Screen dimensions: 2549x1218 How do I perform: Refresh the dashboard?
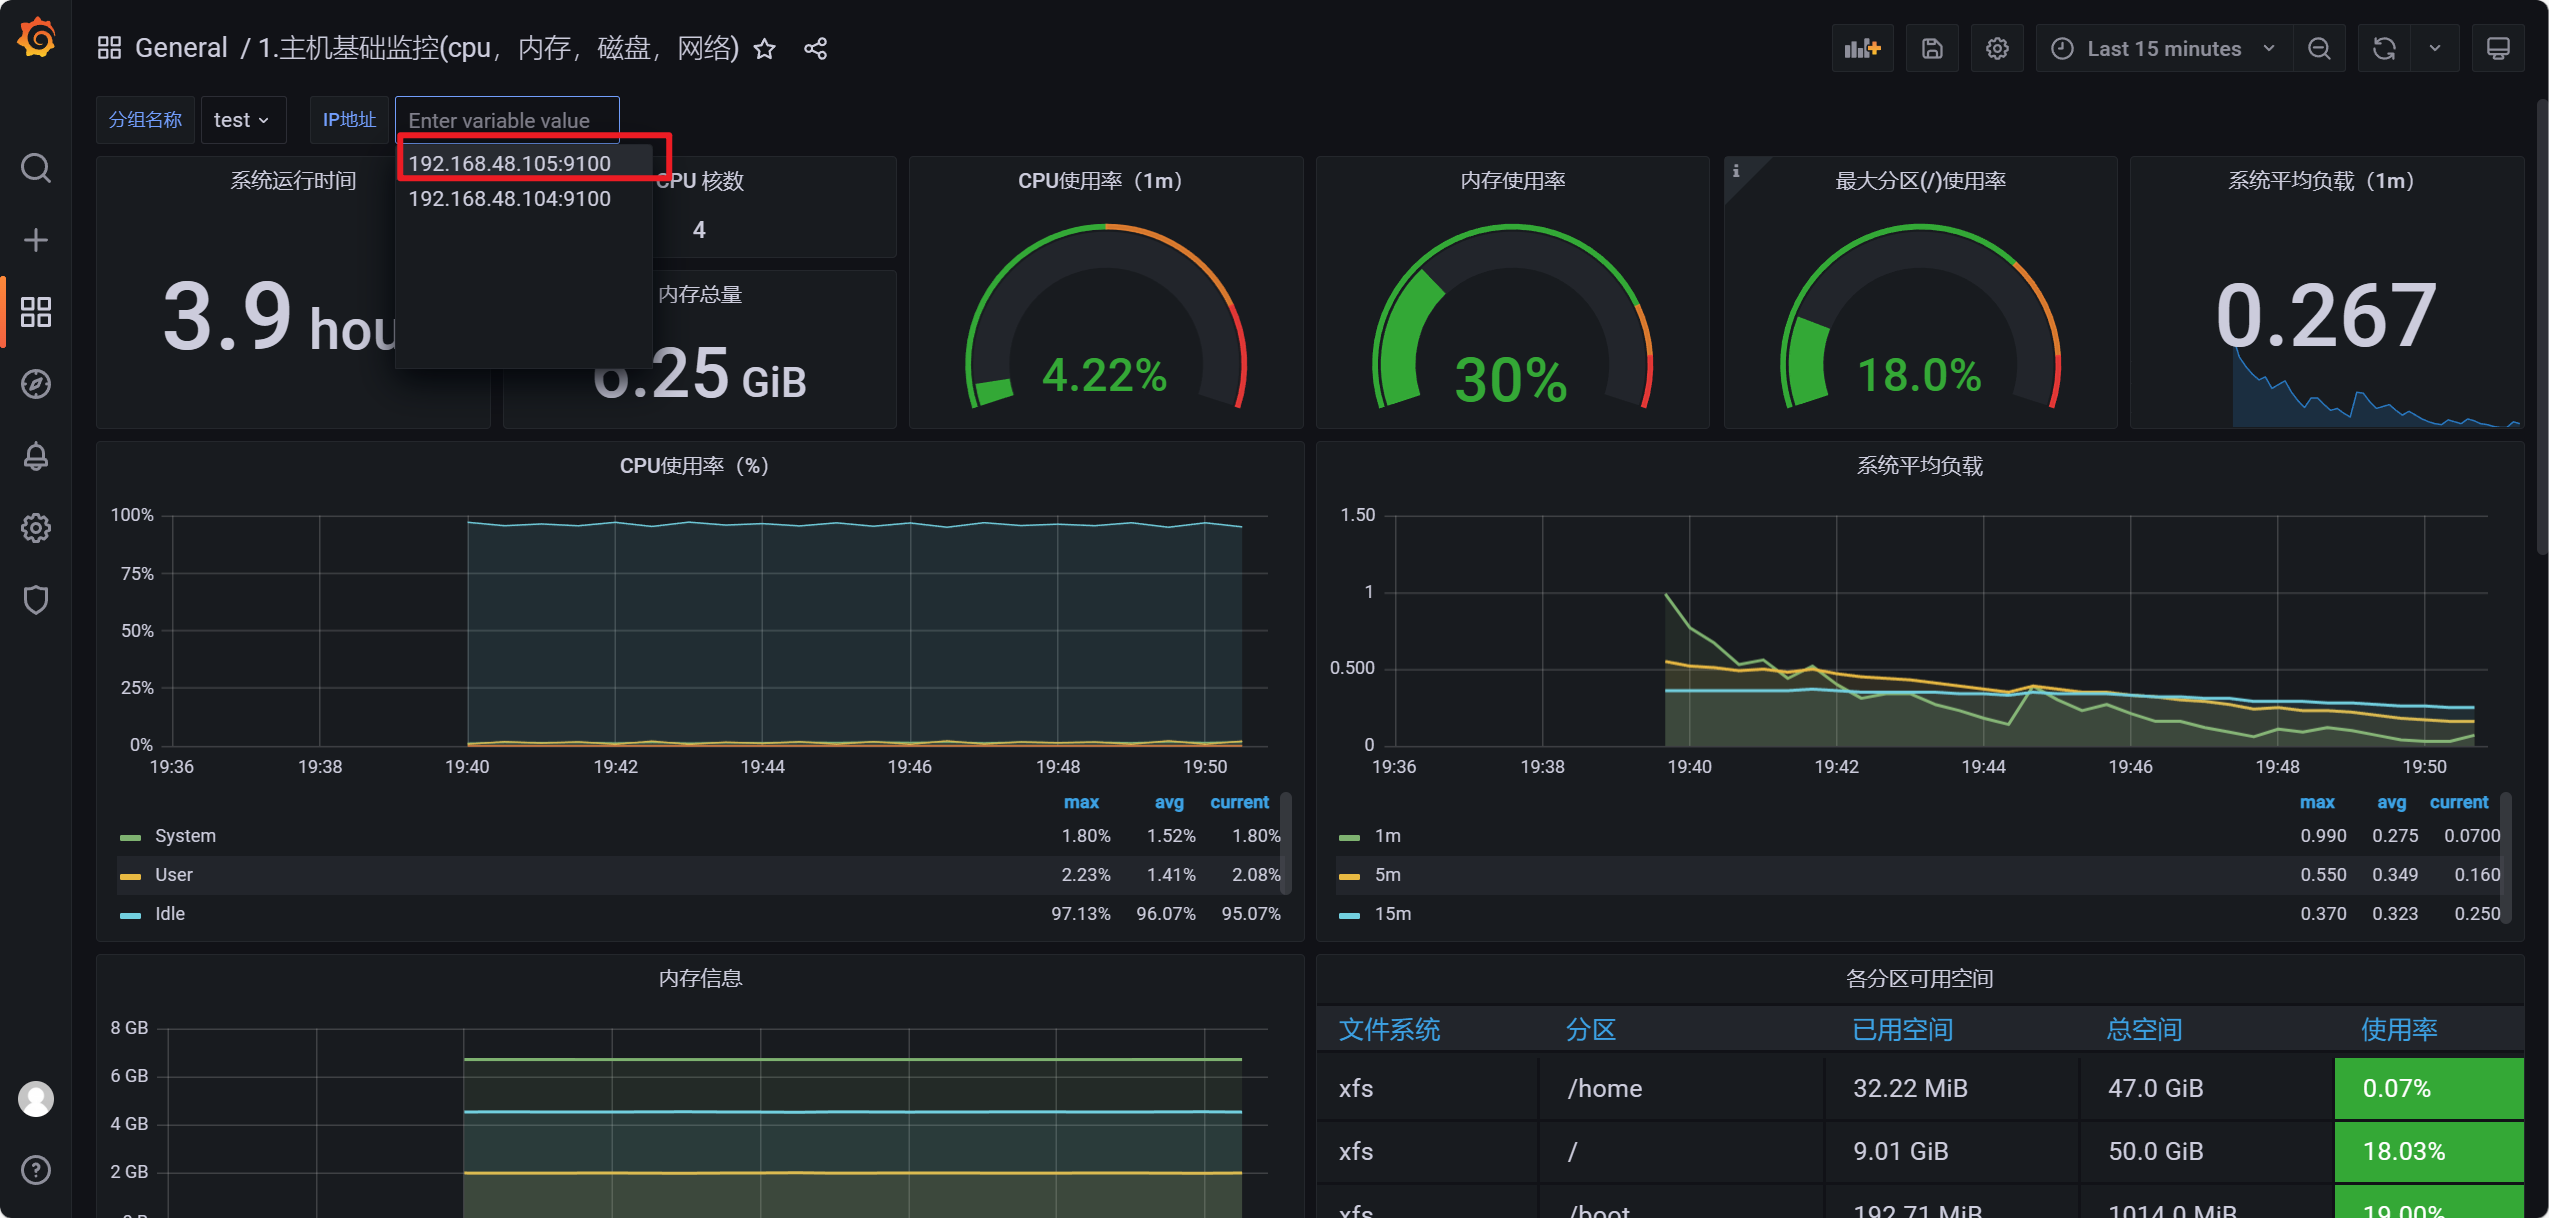point(2384,48)
